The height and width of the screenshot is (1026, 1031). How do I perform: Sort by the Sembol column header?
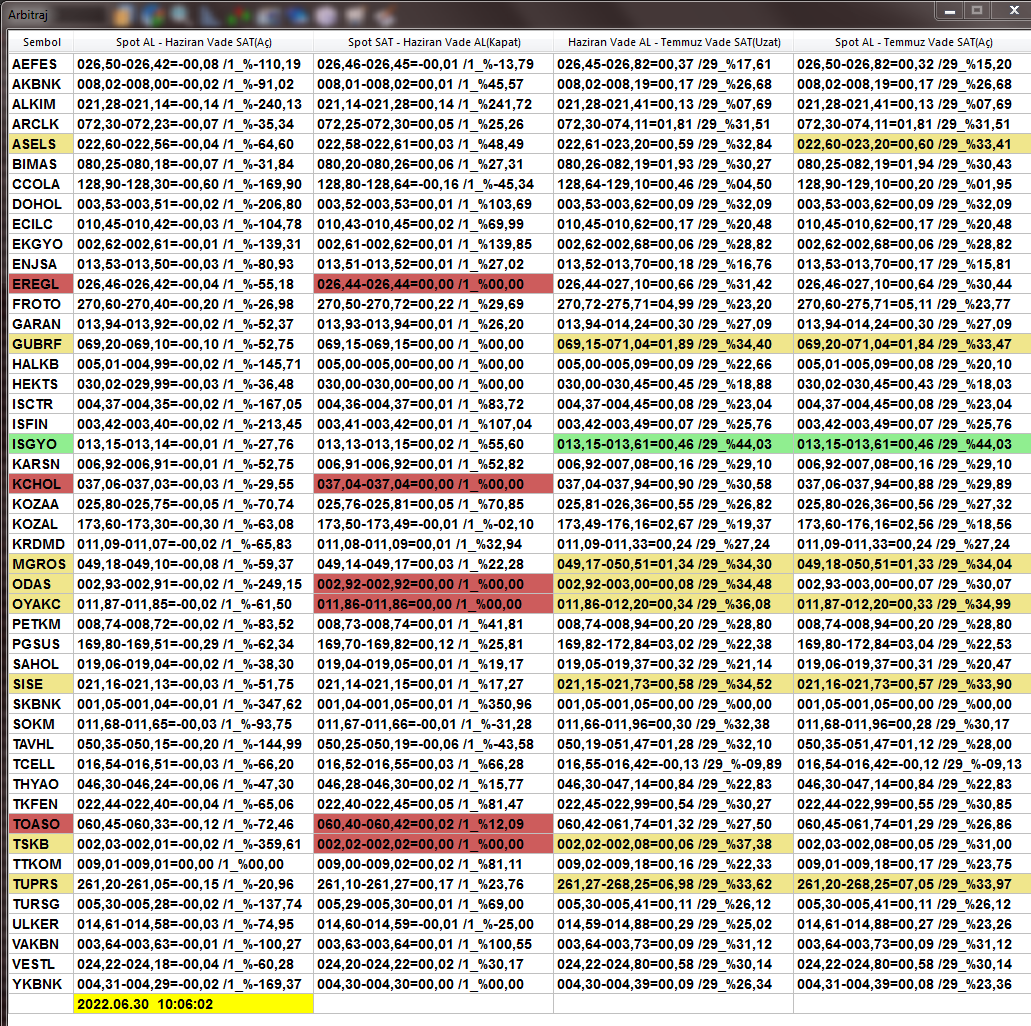tap(41, 42)
